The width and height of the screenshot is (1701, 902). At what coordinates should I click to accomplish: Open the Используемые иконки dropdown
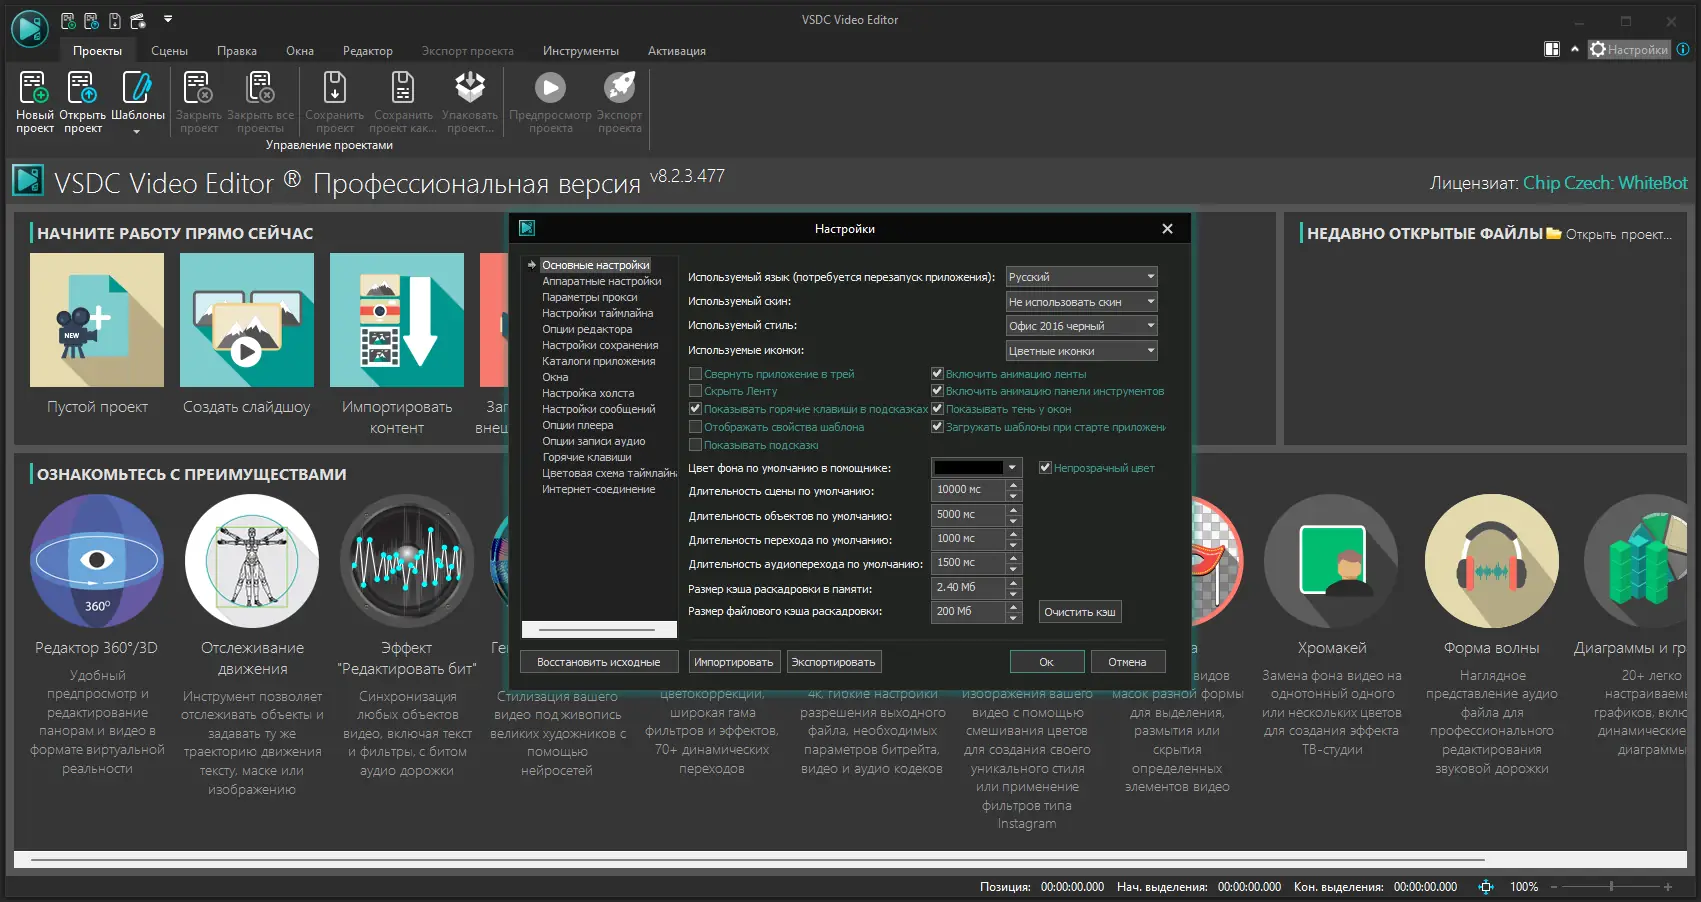pyautogui.click(x=1081, y=351)
